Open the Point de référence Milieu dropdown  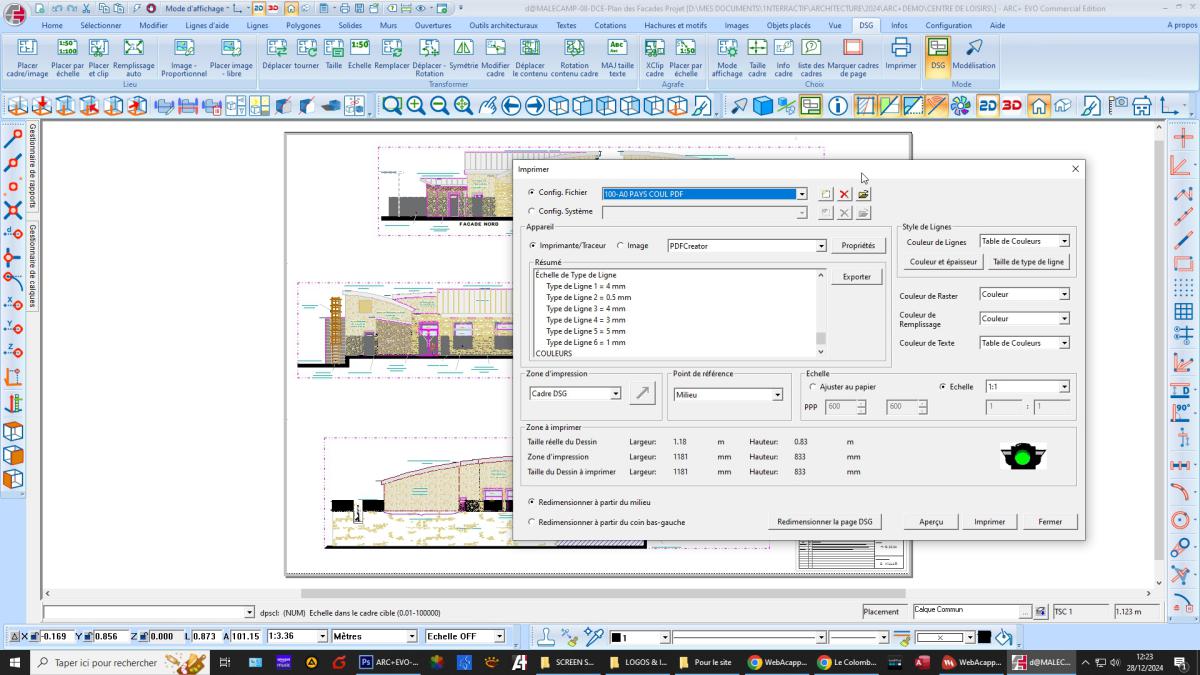777,395
